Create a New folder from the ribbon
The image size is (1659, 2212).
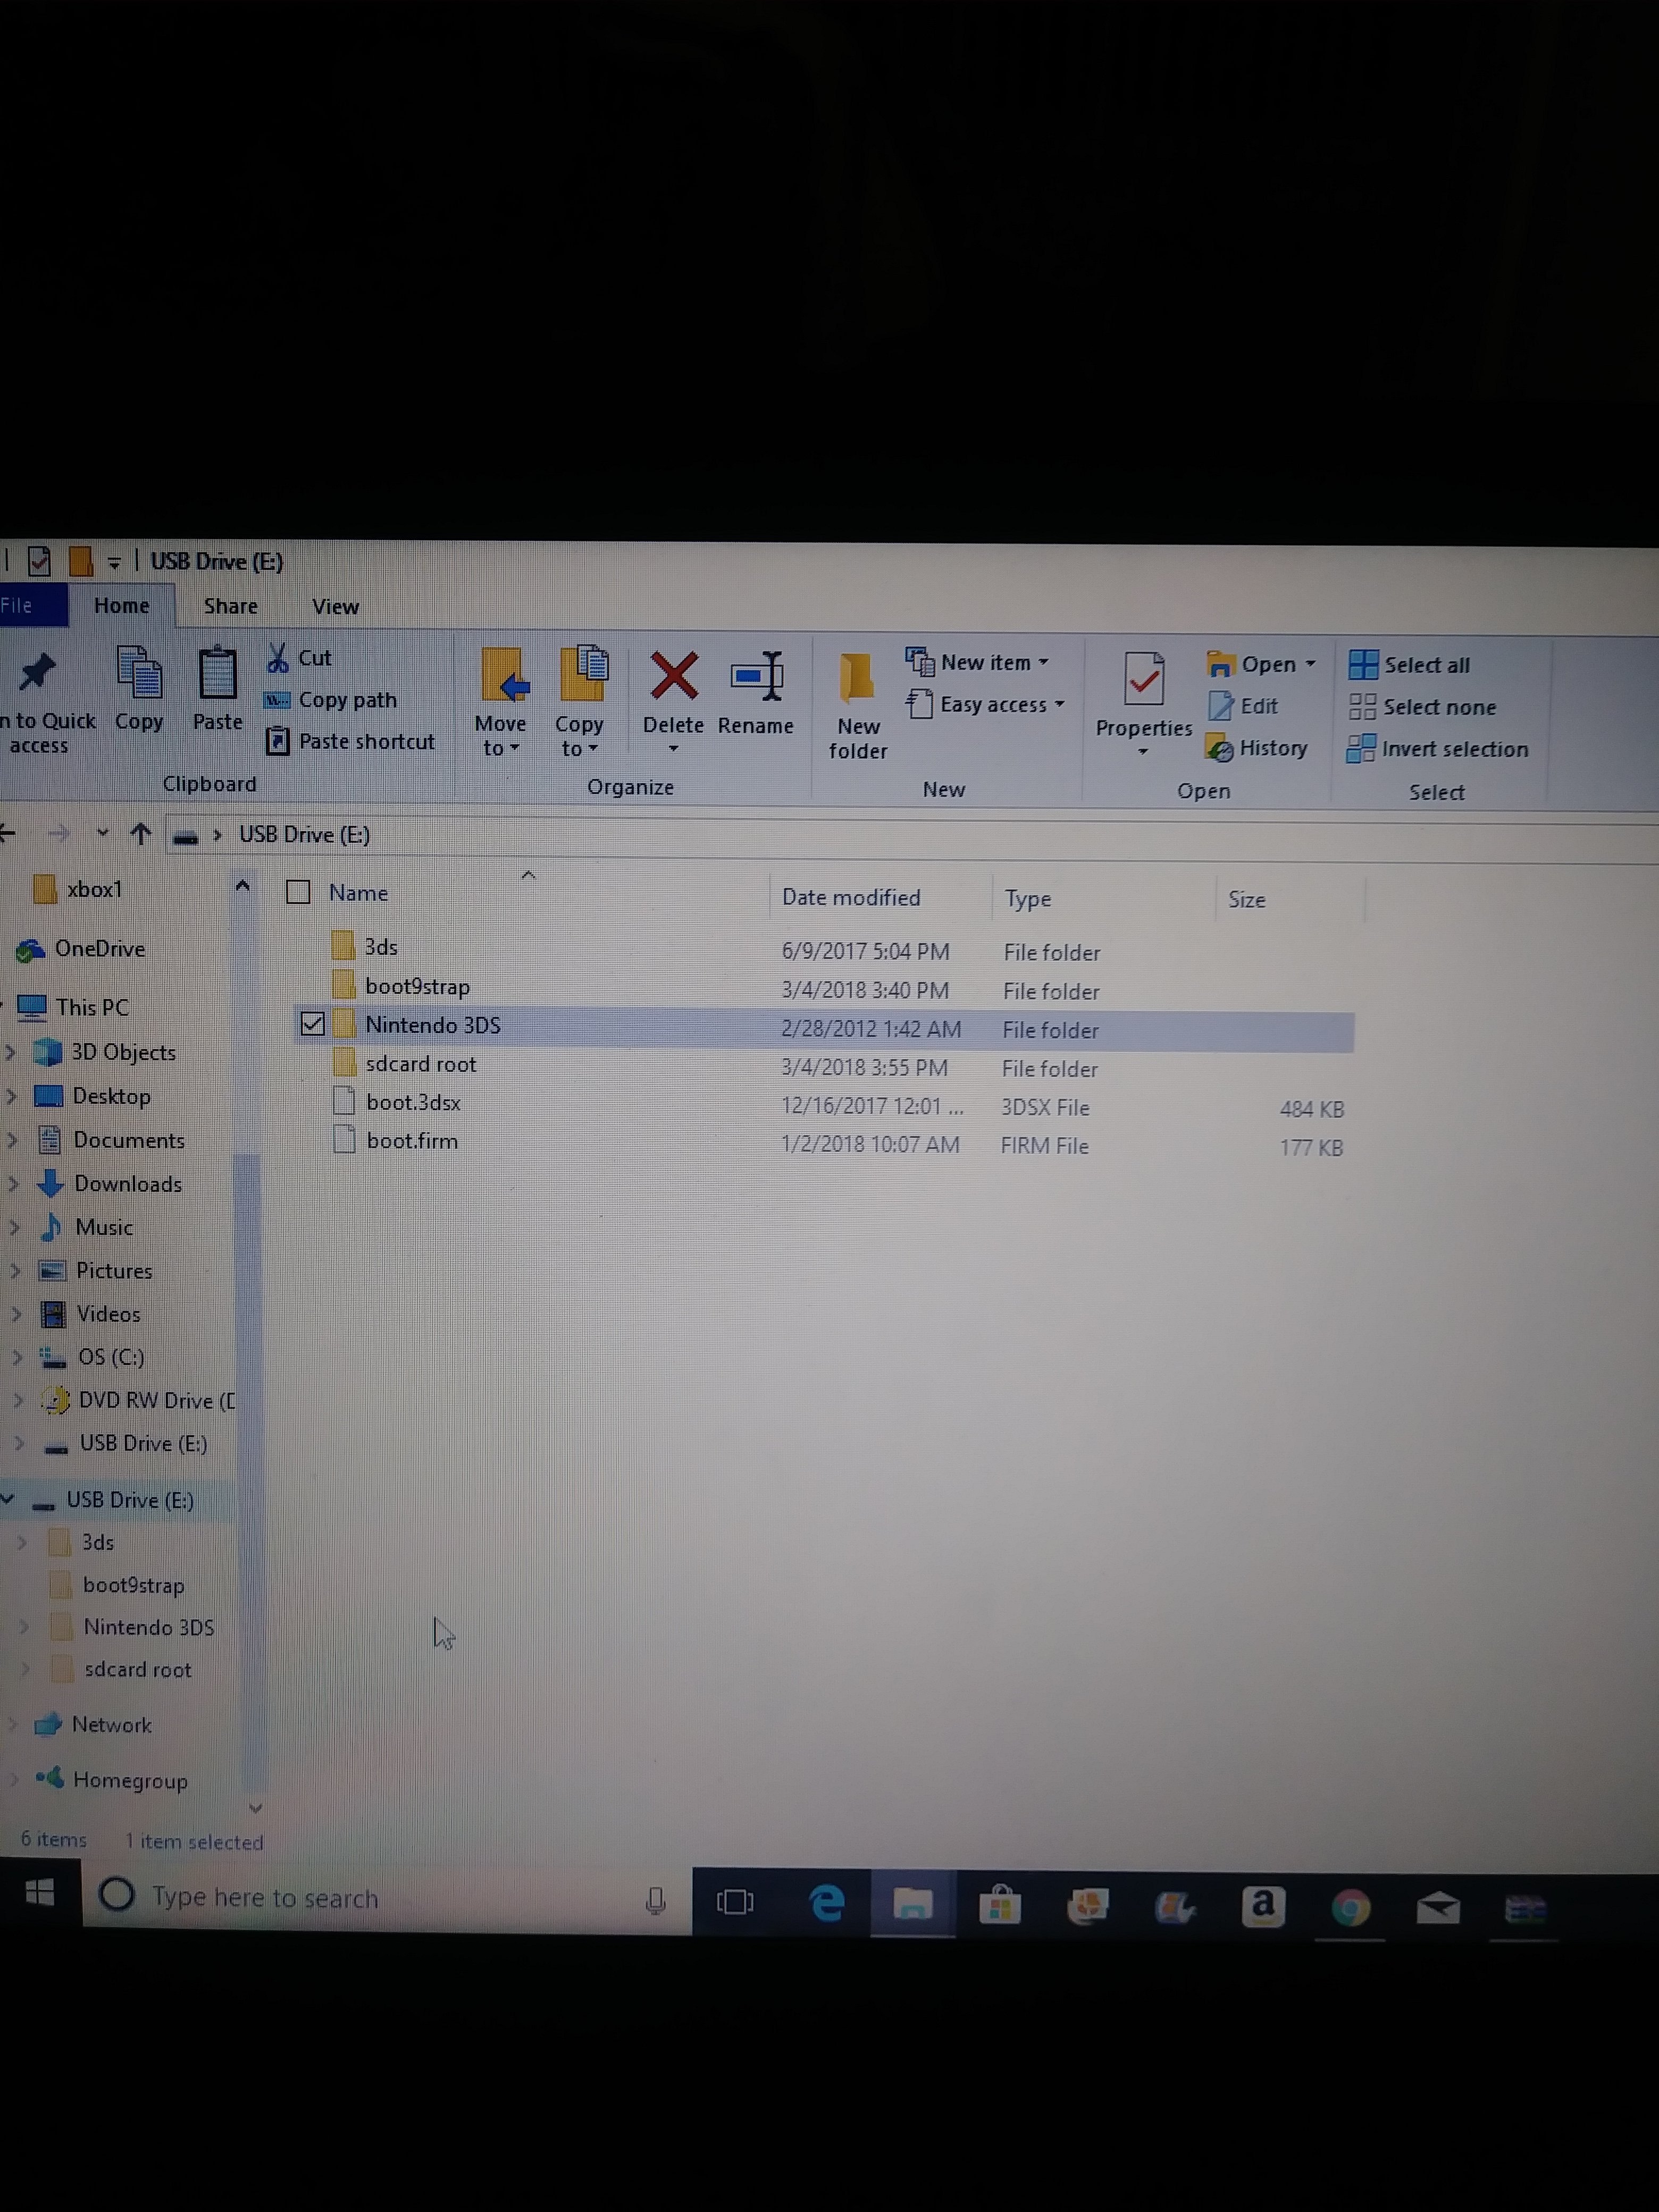click(x=858, y=706)
